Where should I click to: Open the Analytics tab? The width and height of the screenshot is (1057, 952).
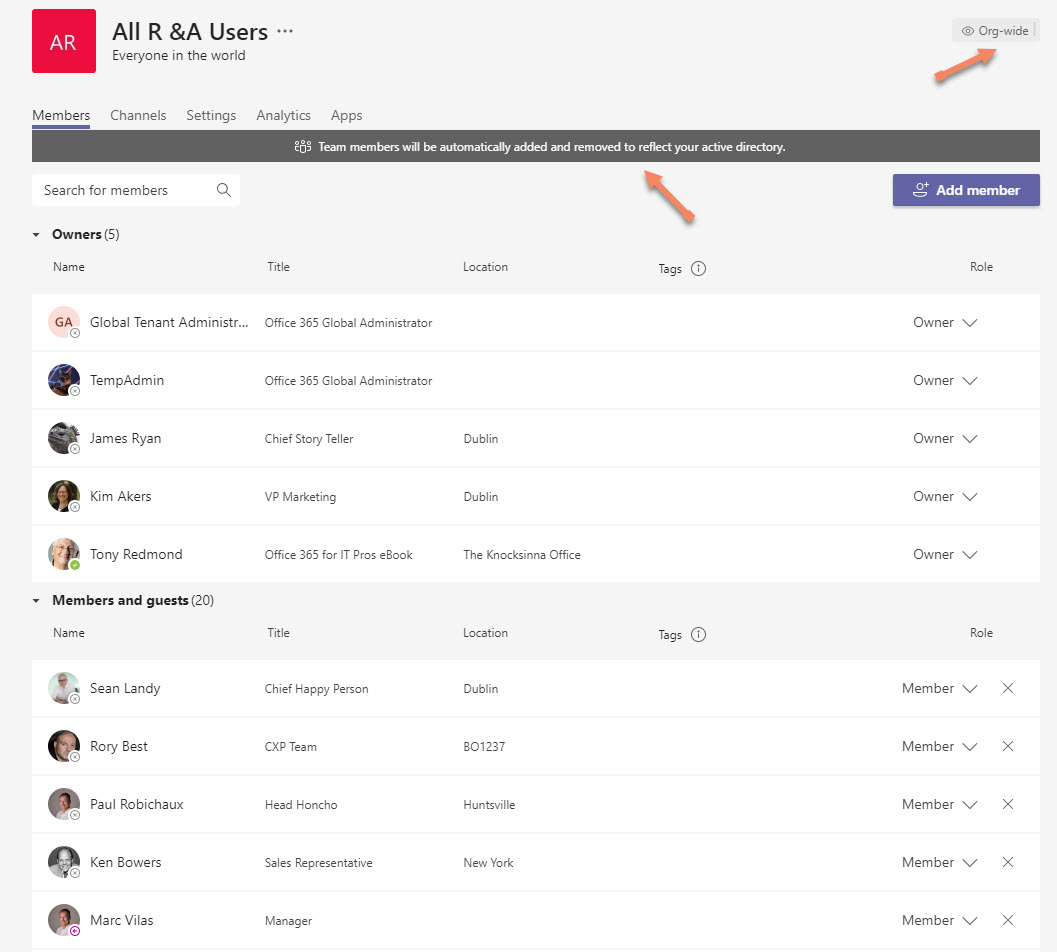click(x=283, y=115)
